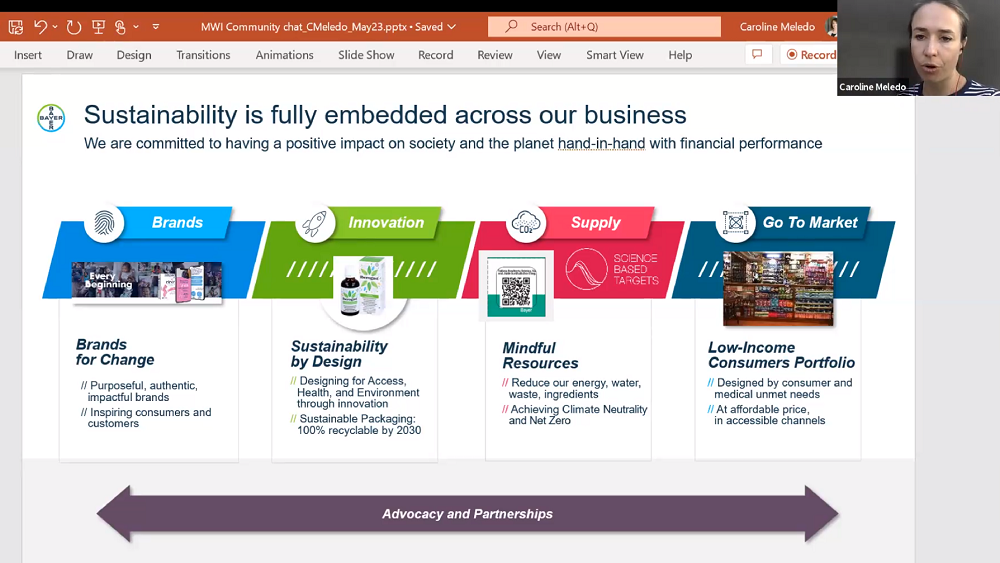Click 'Designing for Access, Health' bullet

pos(355,392)
